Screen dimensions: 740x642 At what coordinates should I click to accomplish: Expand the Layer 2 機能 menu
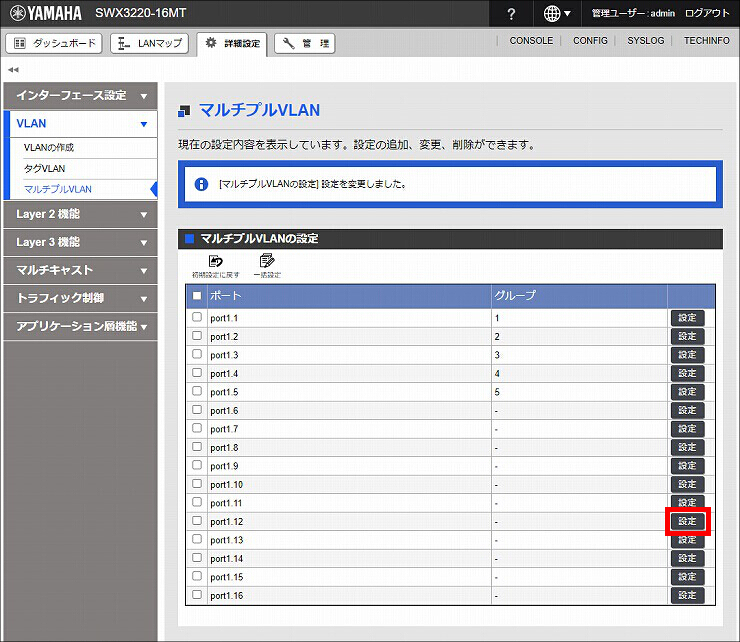coord(81,214)
